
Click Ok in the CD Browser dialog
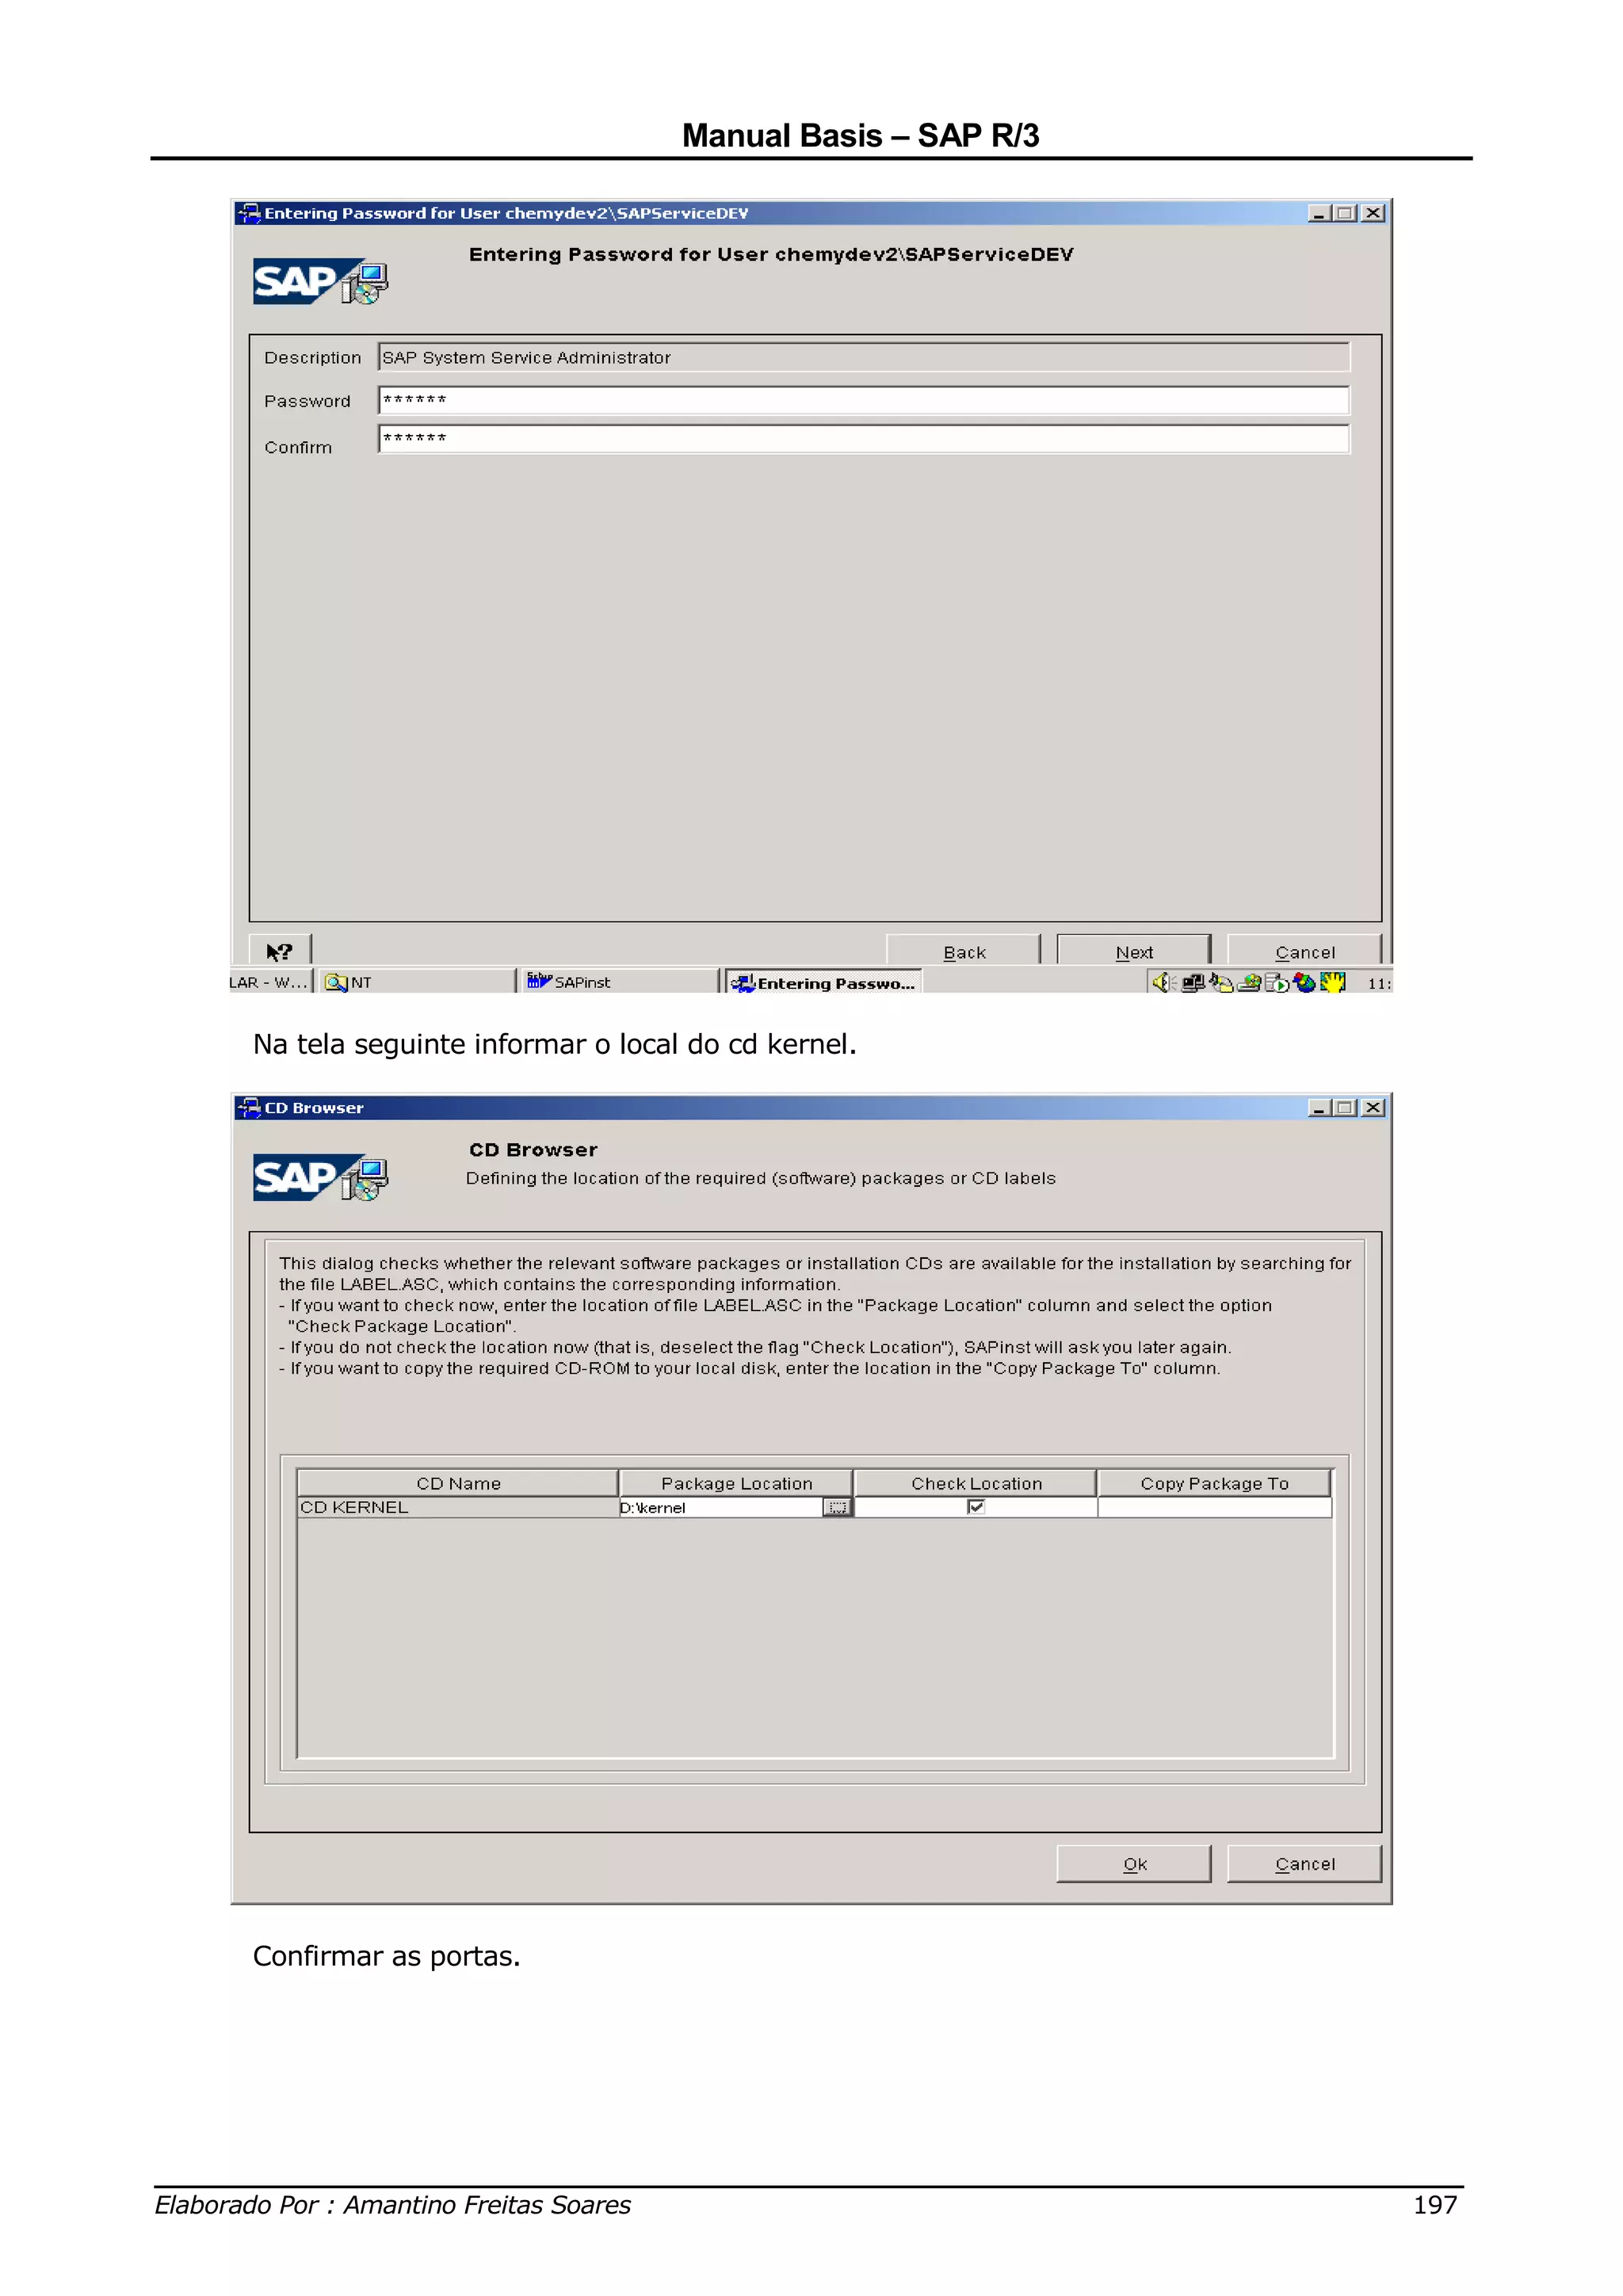click(x=1134, y=1864)
